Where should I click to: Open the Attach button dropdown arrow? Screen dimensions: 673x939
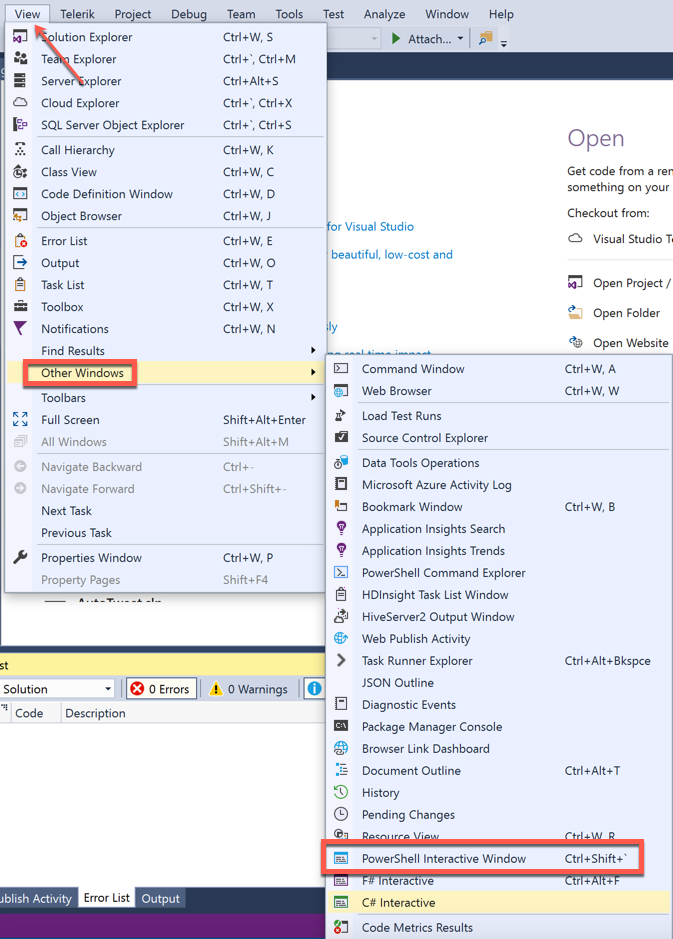(x=460, y=38)
